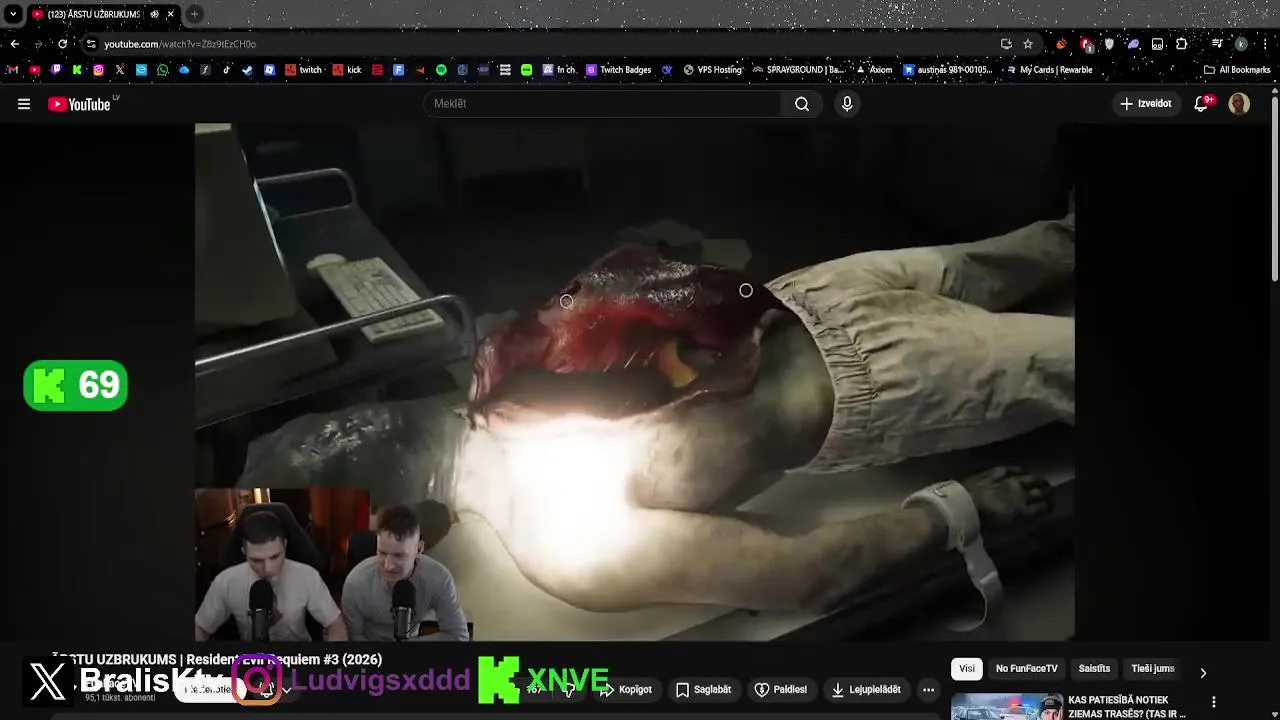The height and width of the screenshot is (720, 1280).
Task: Open the Twitch Badges bookmark
Action: tap(619, 70)
